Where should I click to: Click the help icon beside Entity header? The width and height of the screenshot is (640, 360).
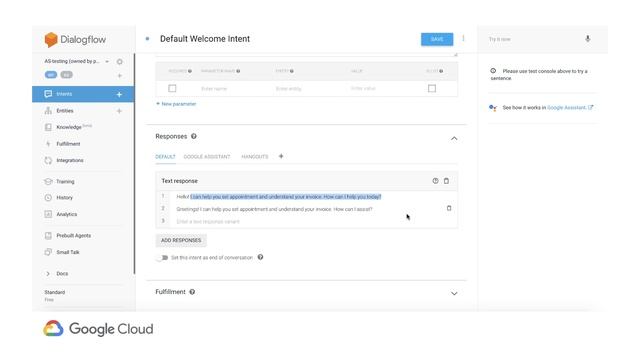click(x=291, y=71)
